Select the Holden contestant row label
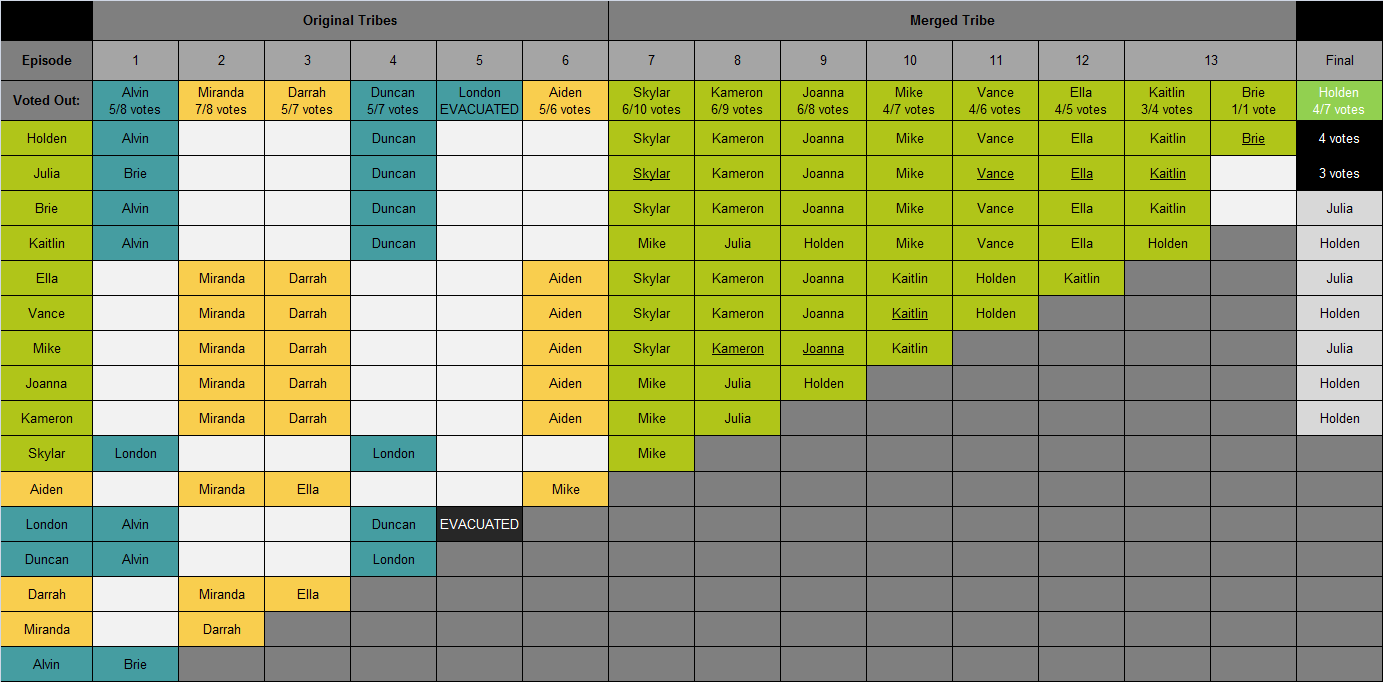 (46, 138)
